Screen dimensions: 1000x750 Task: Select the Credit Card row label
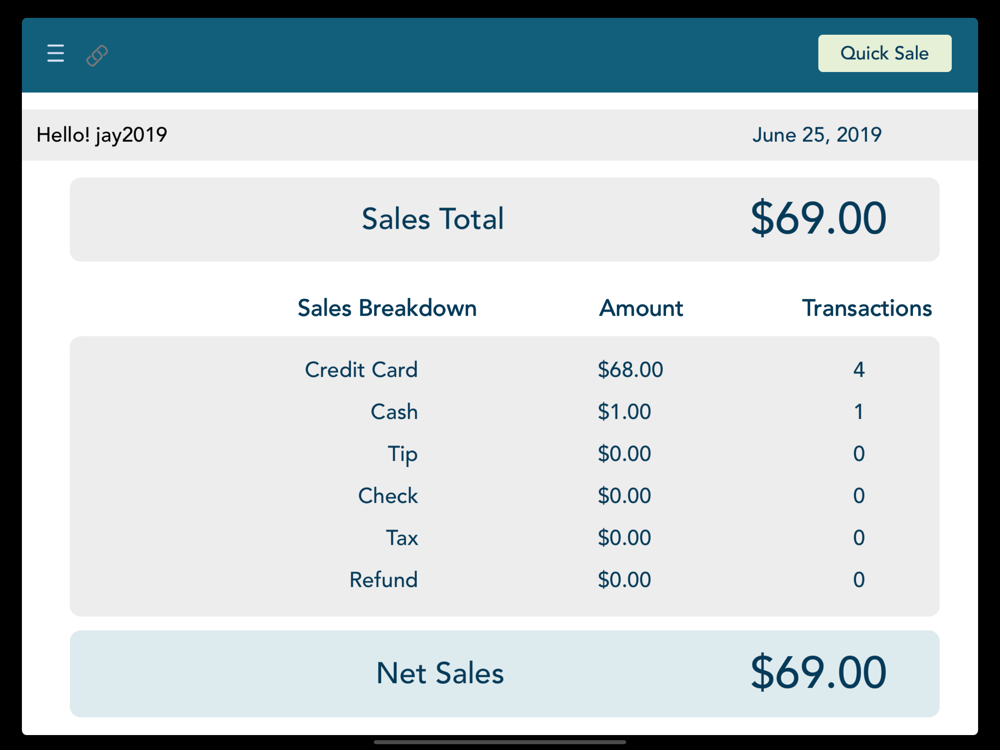pyautogui.click(x=361, y=370)
